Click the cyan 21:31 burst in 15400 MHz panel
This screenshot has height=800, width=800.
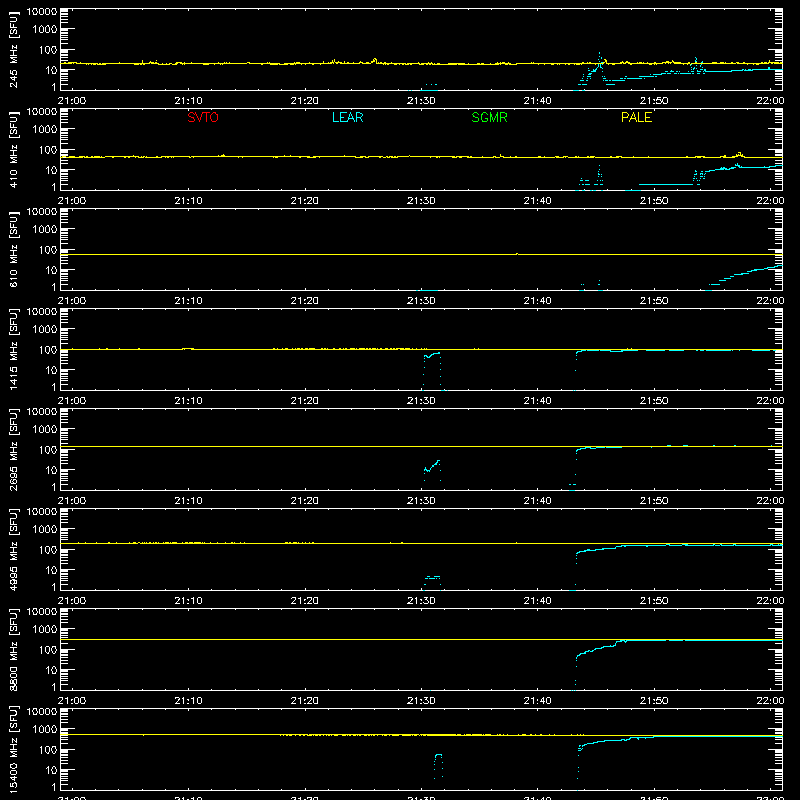click(438, 765)
